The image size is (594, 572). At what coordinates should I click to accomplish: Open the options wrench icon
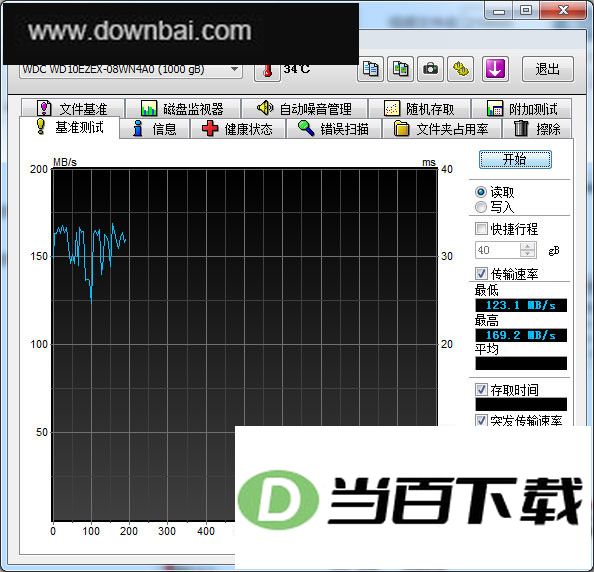coord(461,69)
